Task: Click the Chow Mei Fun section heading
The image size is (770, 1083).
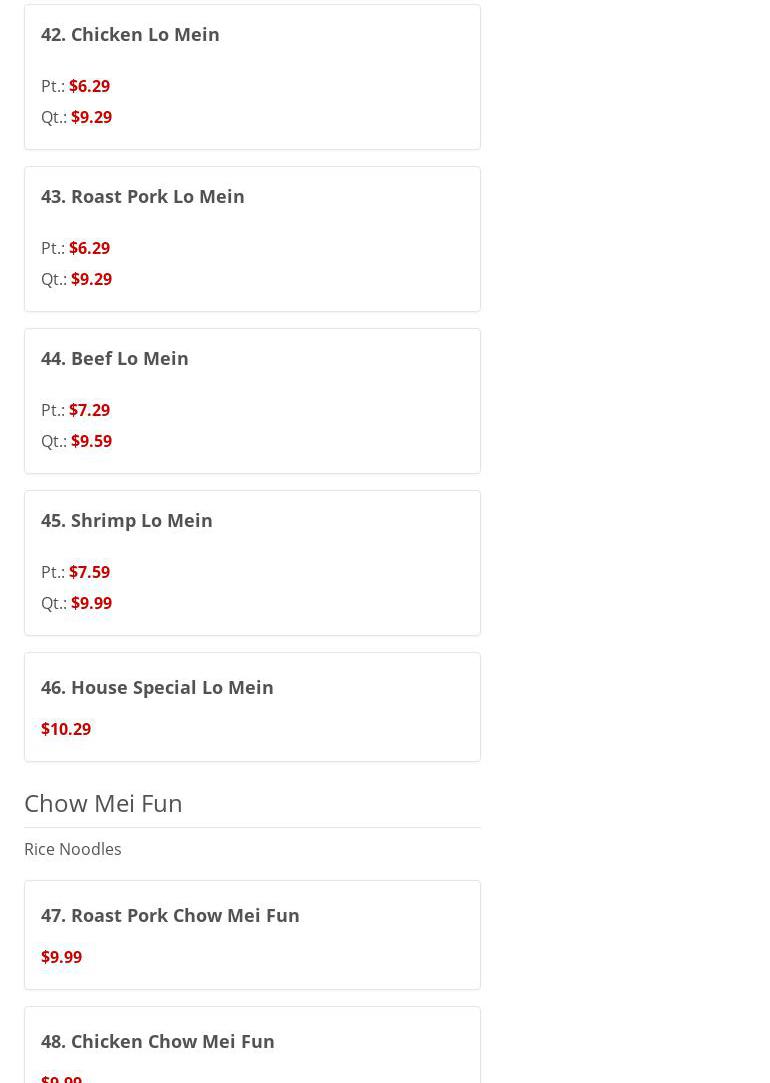Action: point(103,803)
